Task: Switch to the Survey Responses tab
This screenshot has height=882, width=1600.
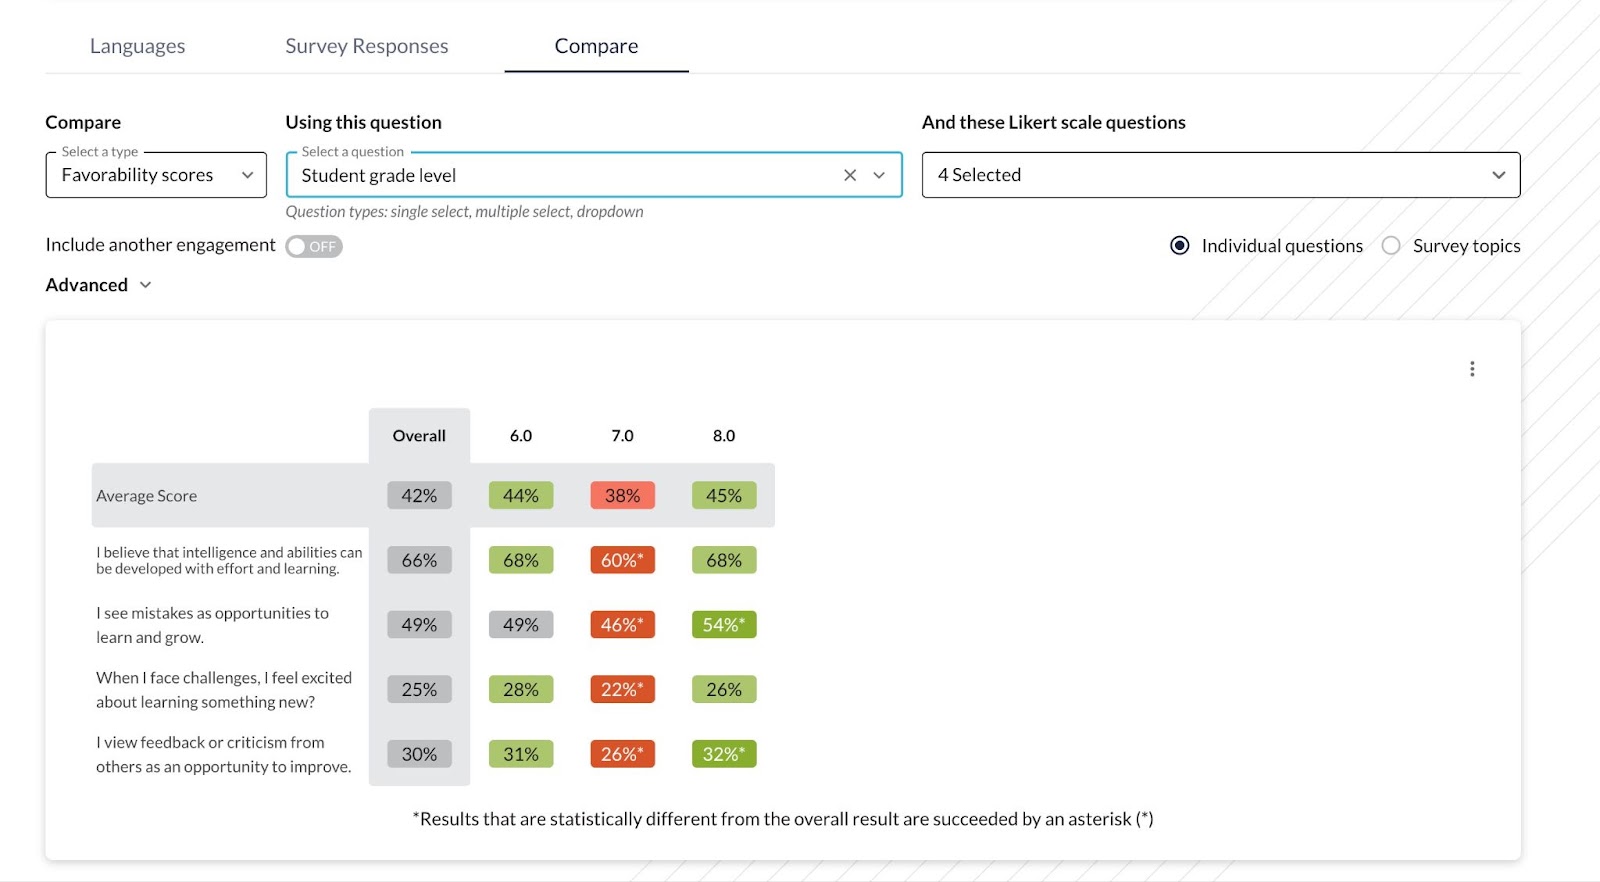Action: tap(366, 46)
